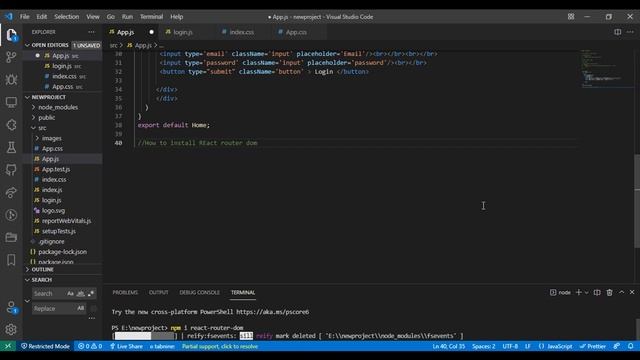
Task: Open the Explorer view in activity bar
Action: [11, 35]
